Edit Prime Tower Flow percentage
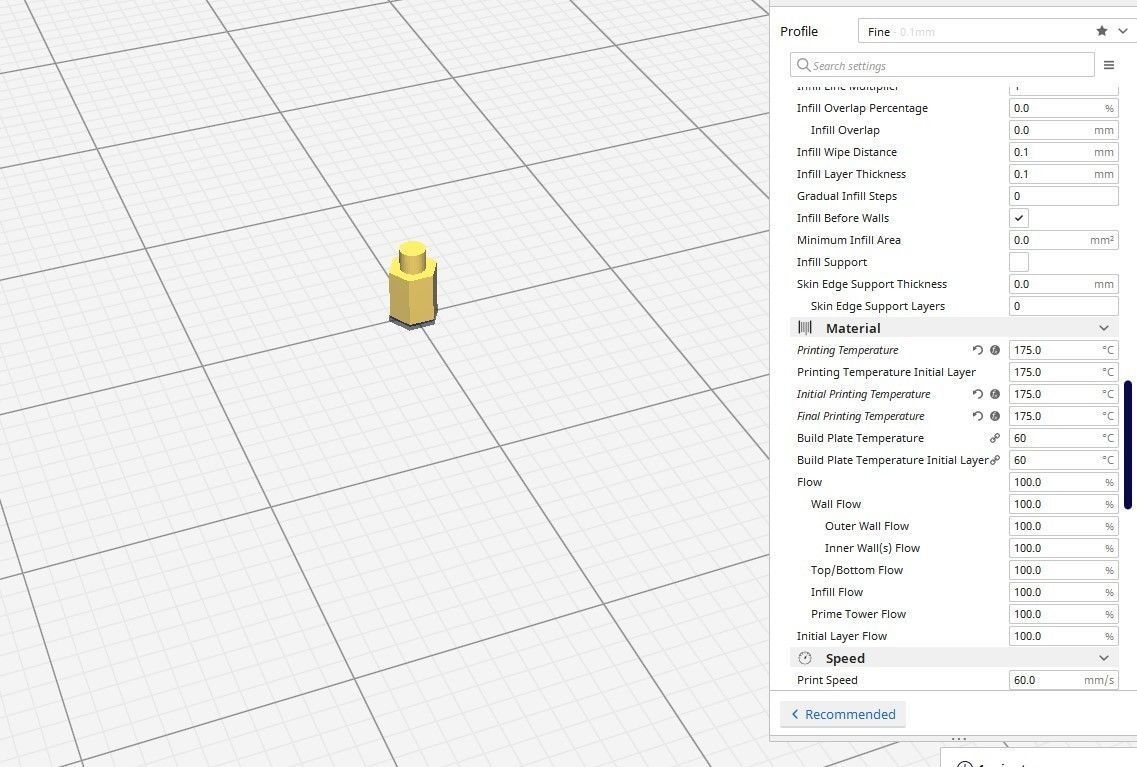 (1063, 614)
